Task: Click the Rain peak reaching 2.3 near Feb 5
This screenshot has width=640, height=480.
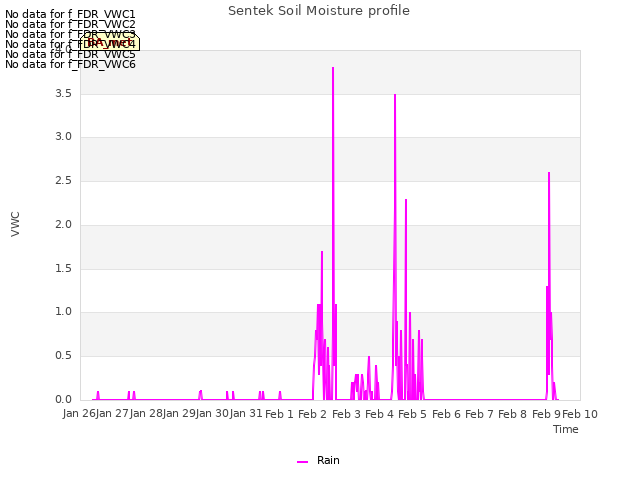Action: (406, 200)
